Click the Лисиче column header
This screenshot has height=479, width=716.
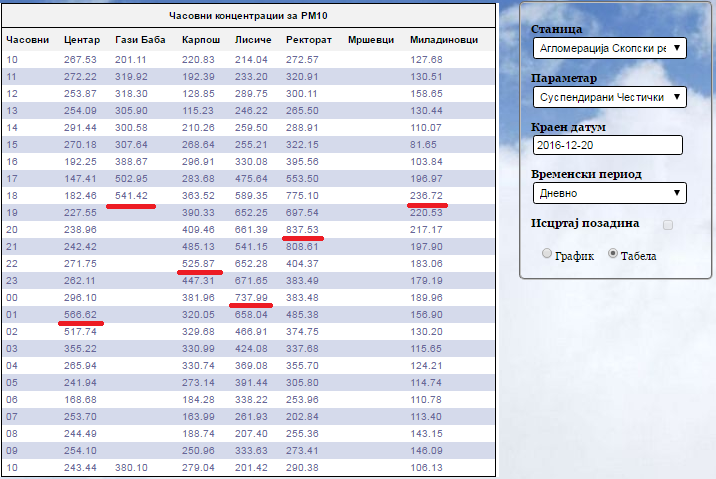[x=253, y=40]
